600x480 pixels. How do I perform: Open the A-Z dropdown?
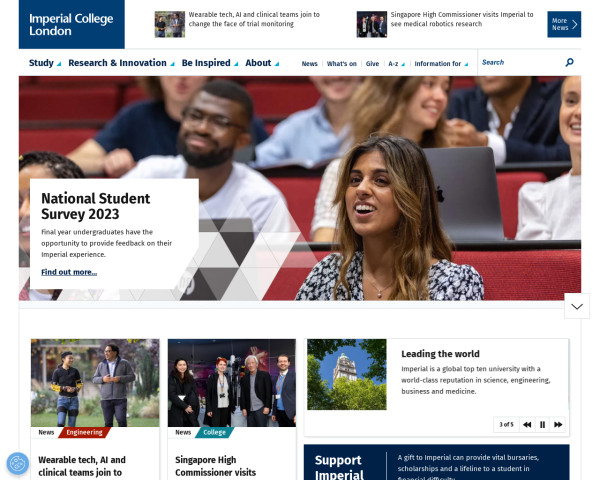396,64
